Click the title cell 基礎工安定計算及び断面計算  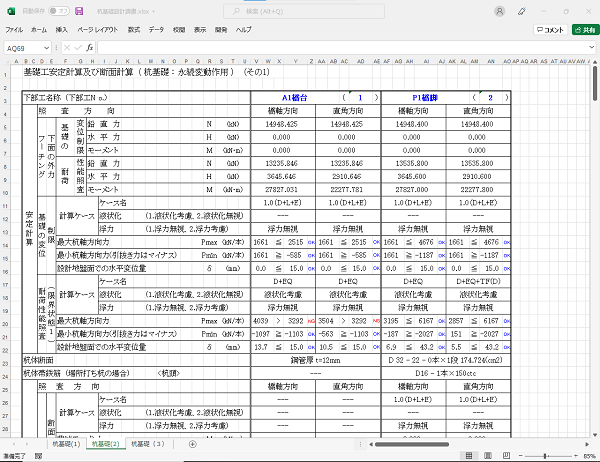[147, 72]
